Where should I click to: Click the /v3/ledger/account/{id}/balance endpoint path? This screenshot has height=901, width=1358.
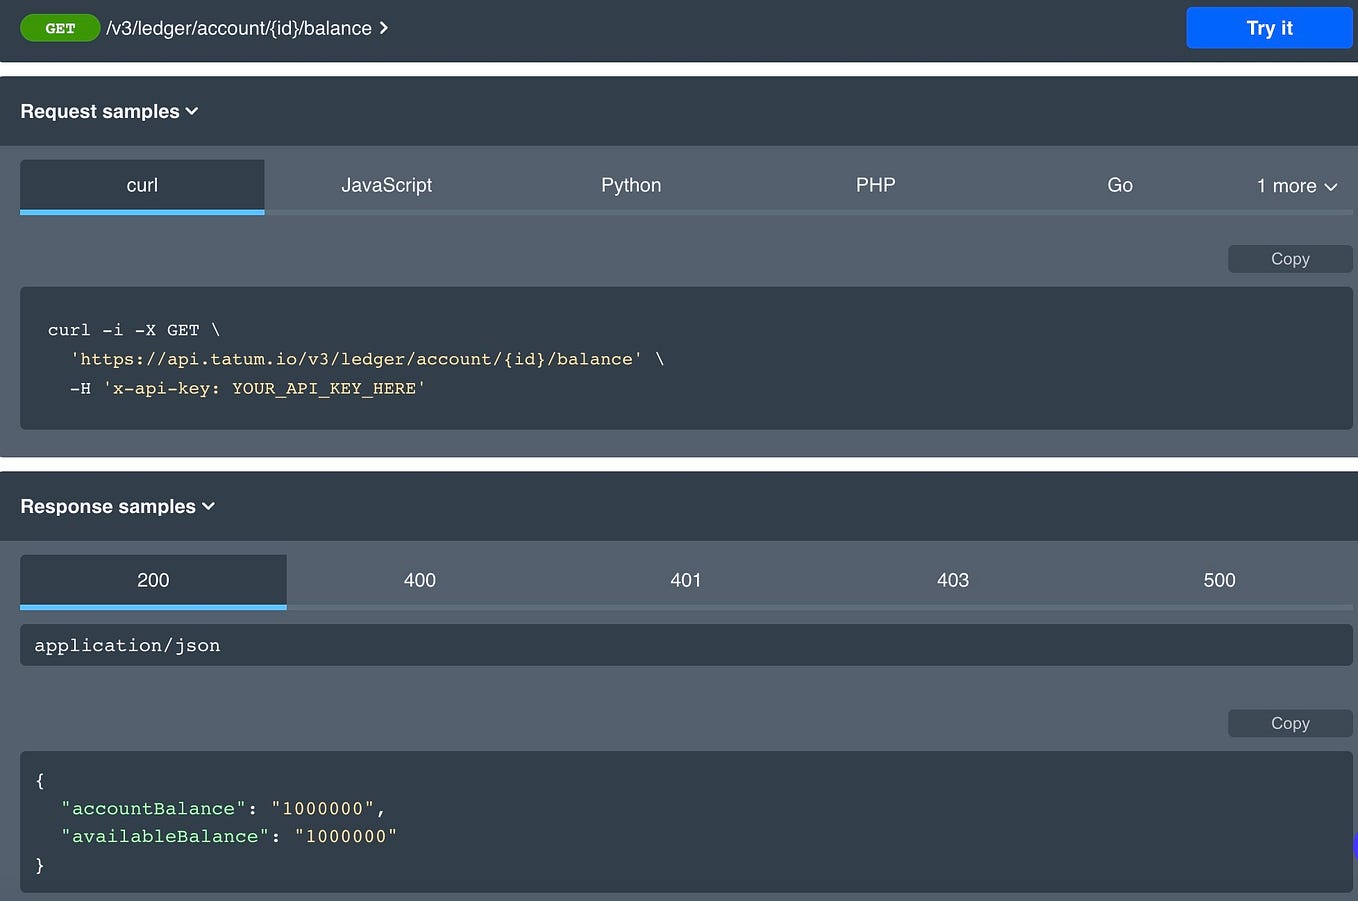[x=240, y=28]
